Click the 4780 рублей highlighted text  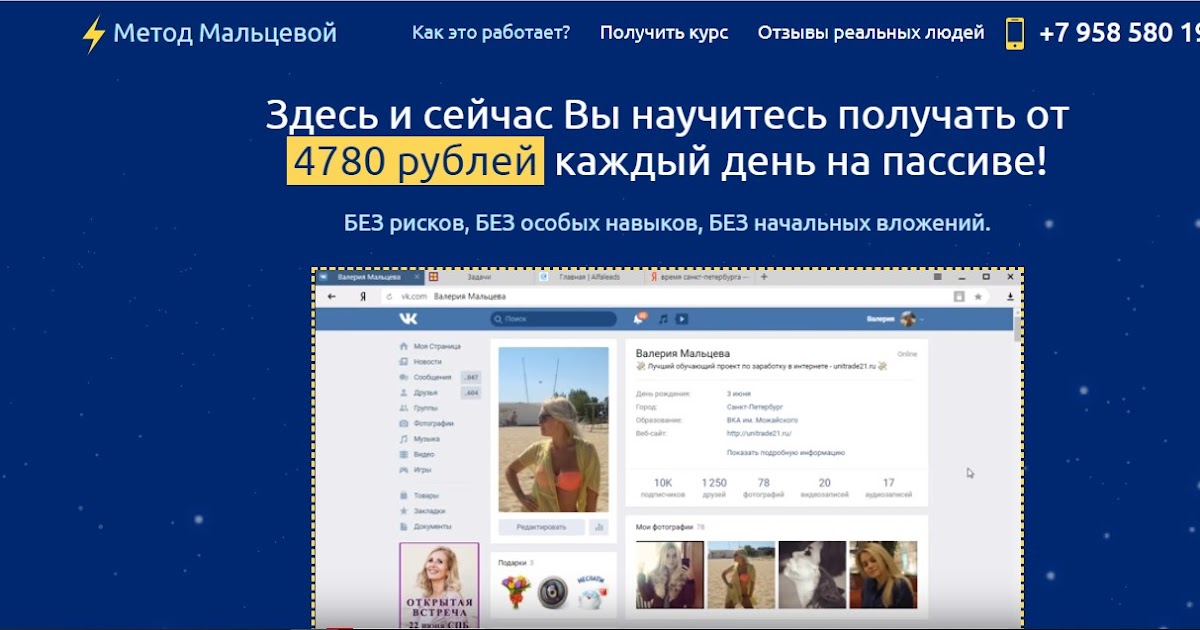[416, 162]
